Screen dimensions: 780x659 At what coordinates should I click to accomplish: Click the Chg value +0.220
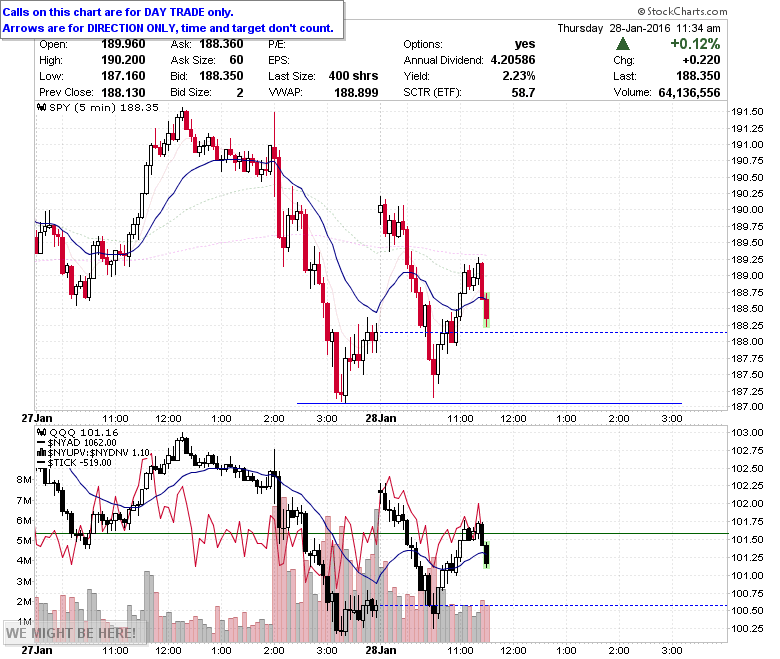[x=701, y=60]
